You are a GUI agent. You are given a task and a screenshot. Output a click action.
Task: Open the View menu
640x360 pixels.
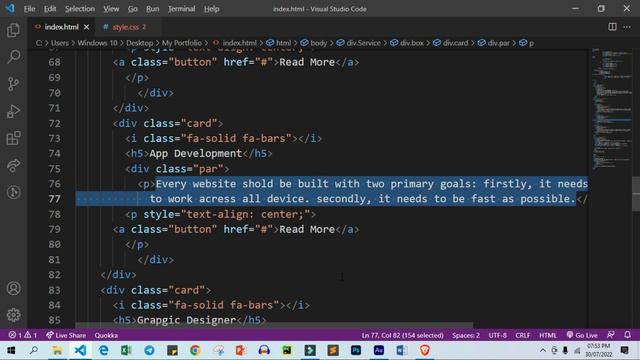point(111,9)
